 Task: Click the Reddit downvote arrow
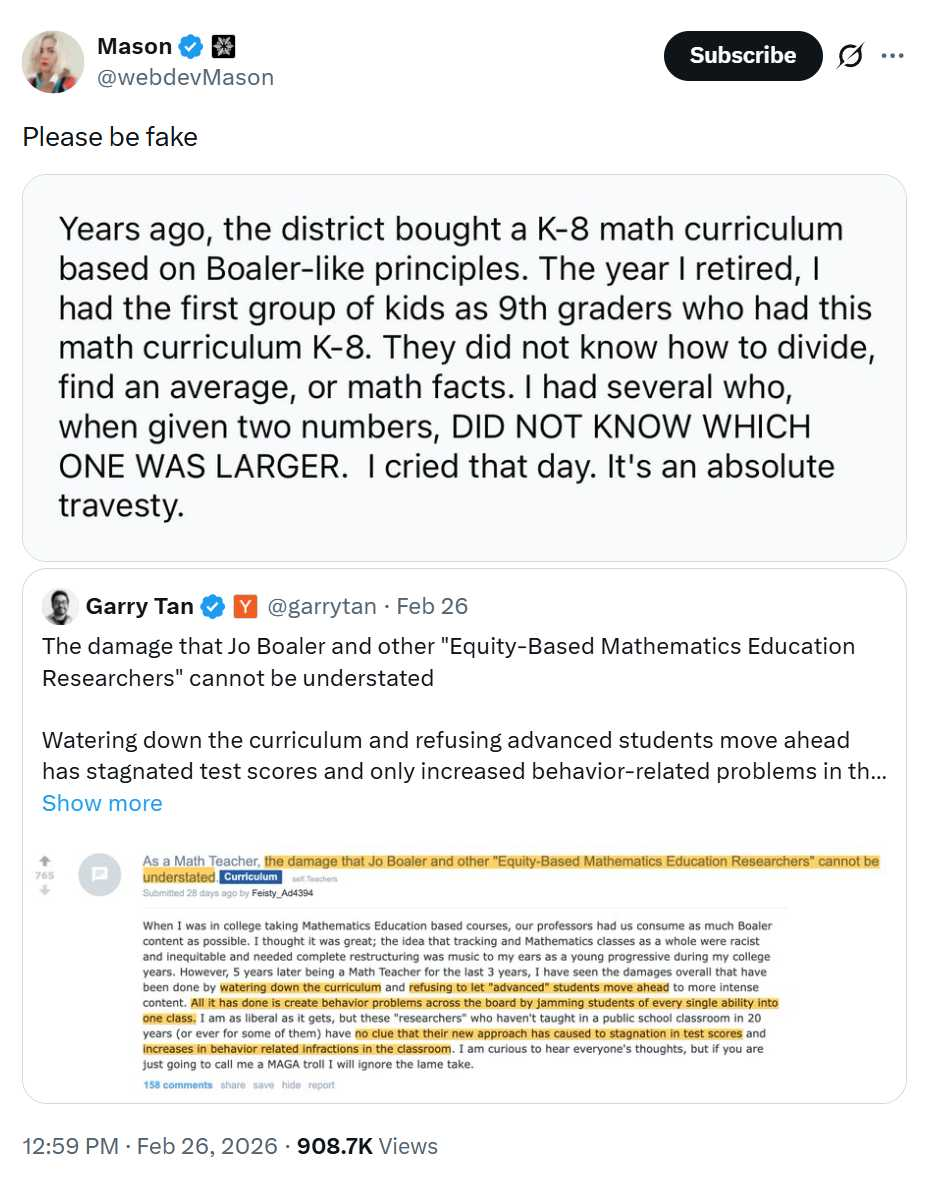coord(43,890)
